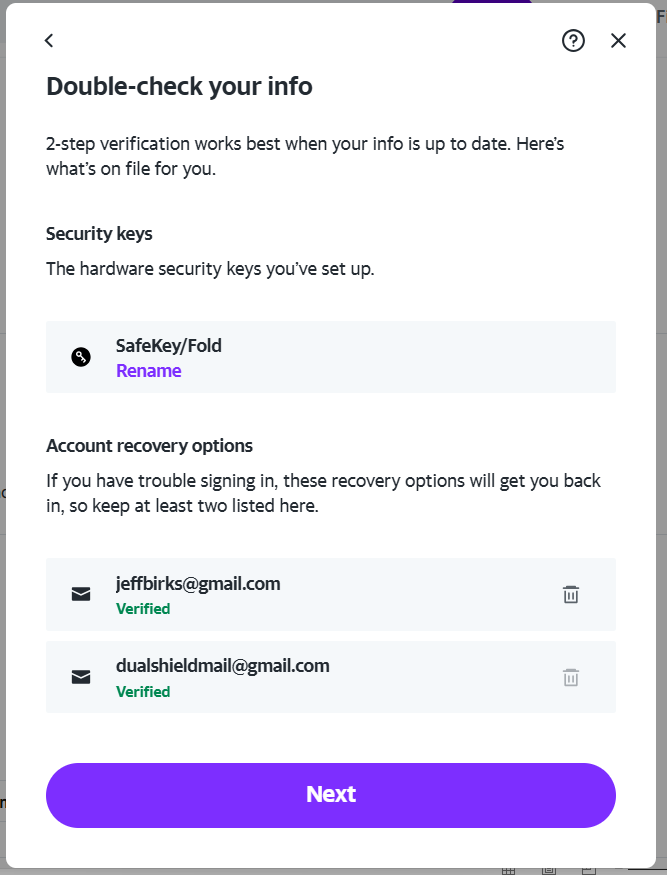The height and width of the screenshot is (875, 667).
Task: Click Verified status under jeffbirks@gmail.com
Action: (143, 609)
